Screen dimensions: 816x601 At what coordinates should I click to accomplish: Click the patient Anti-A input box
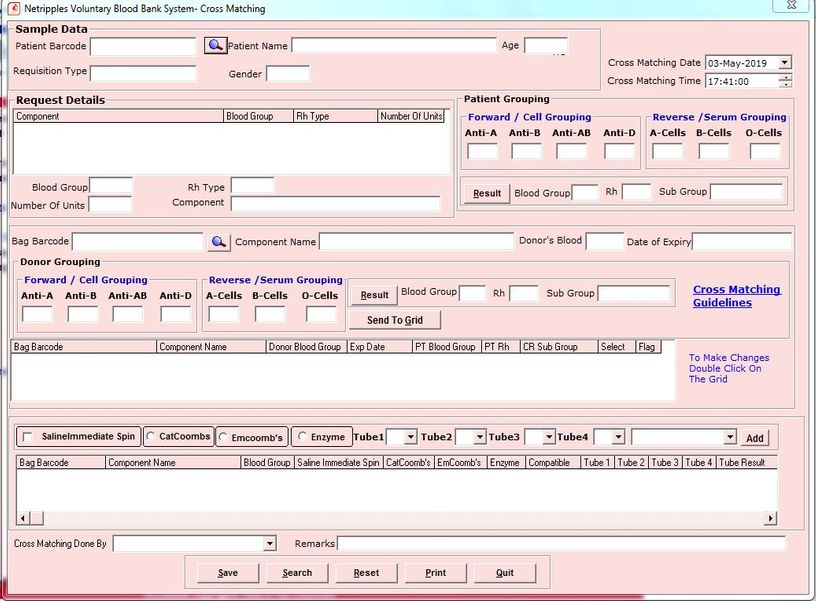(482, 151)
